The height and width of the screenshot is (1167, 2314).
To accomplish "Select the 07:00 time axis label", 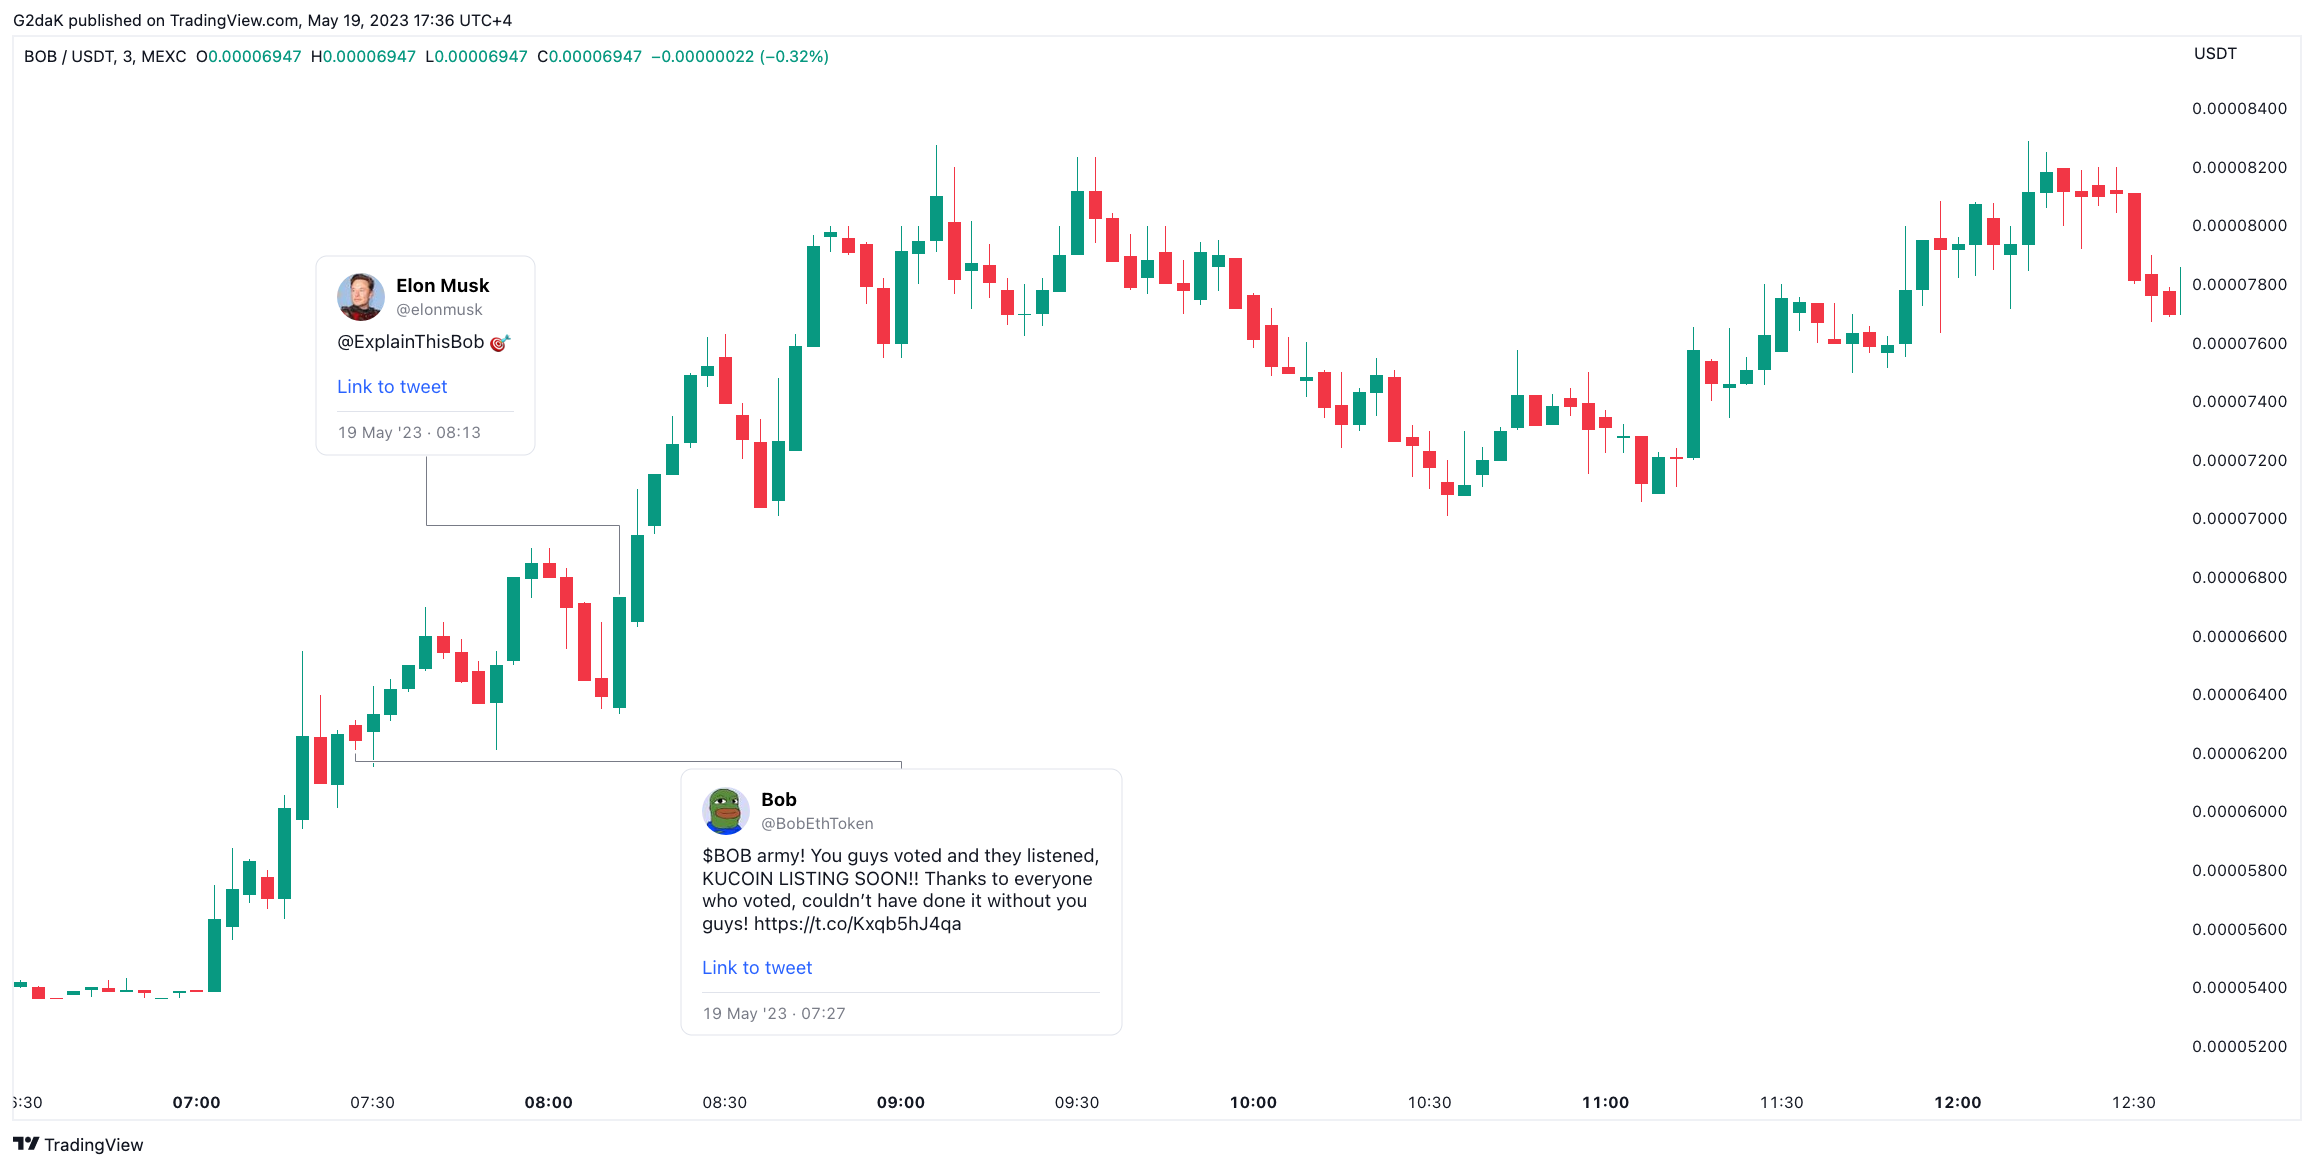I will coord(196,1102).
